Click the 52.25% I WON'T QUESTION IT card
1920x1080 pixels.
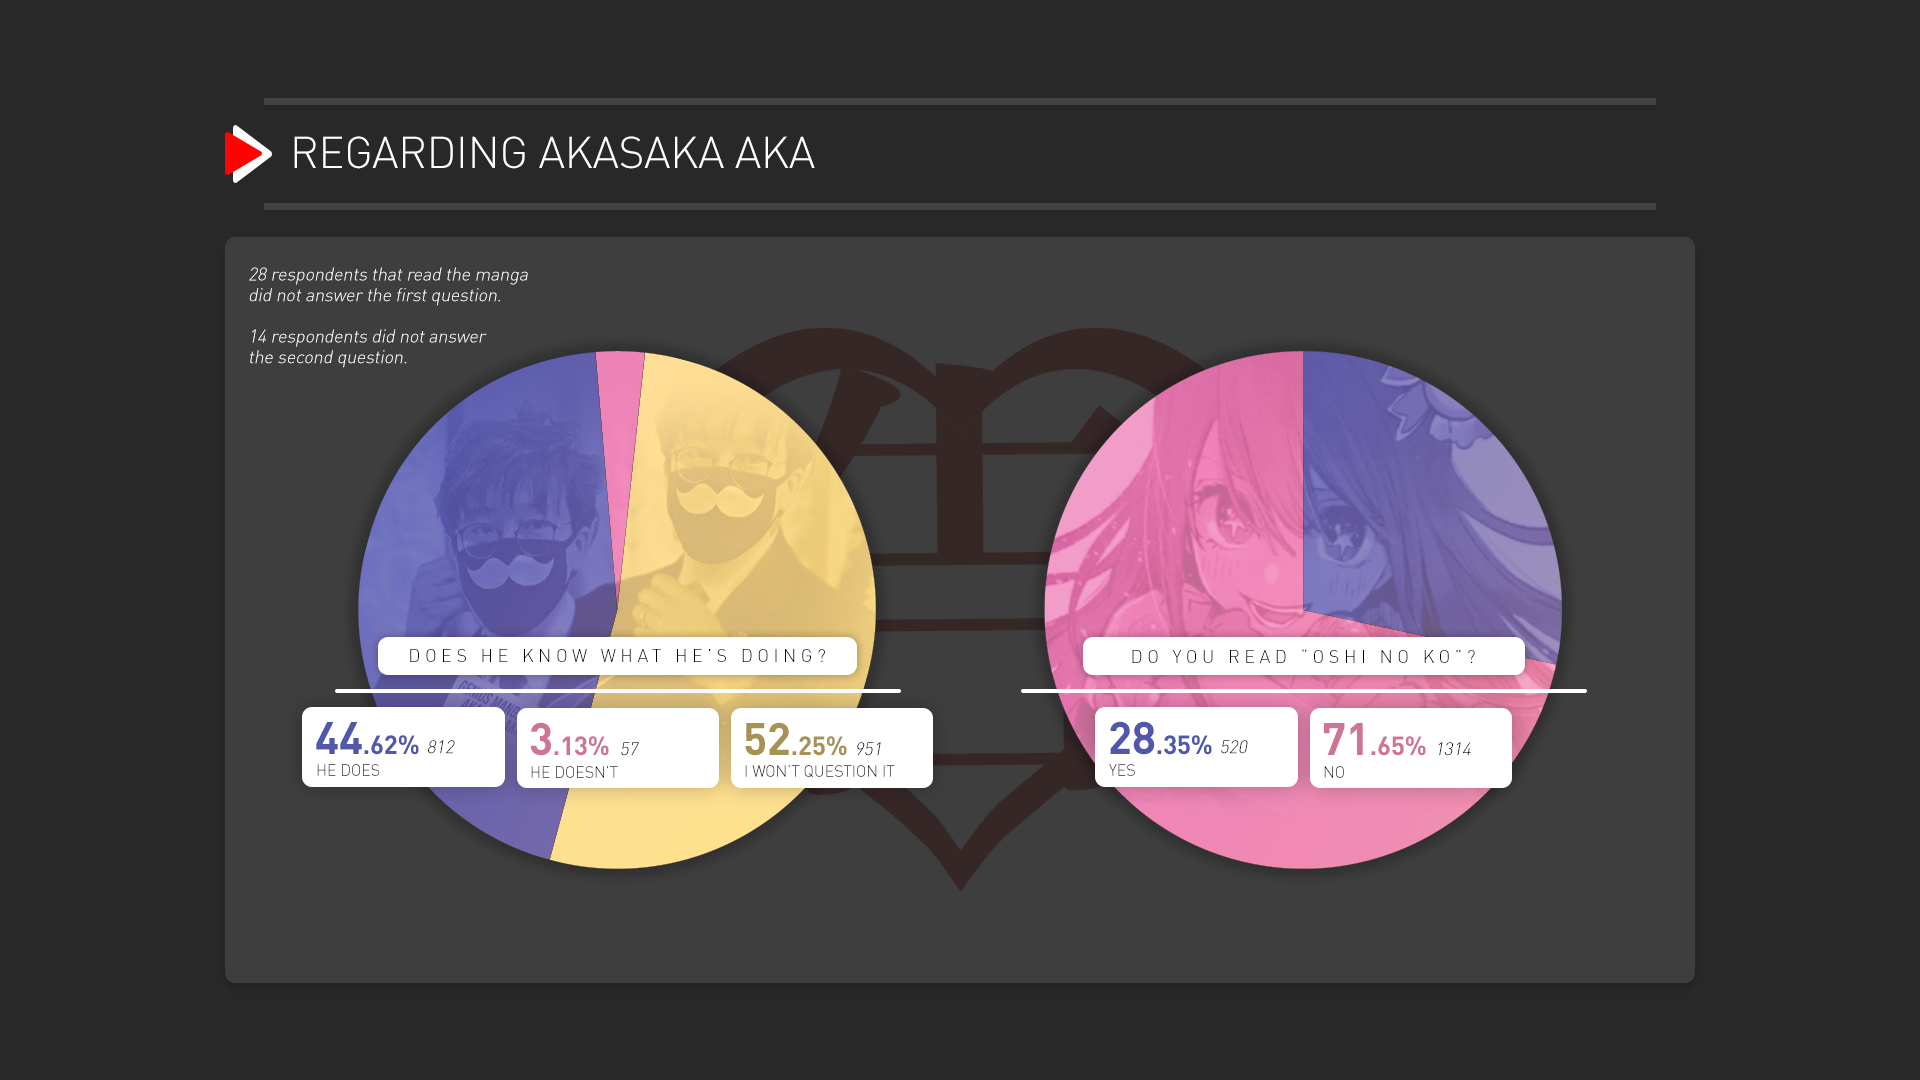(831, 748)
